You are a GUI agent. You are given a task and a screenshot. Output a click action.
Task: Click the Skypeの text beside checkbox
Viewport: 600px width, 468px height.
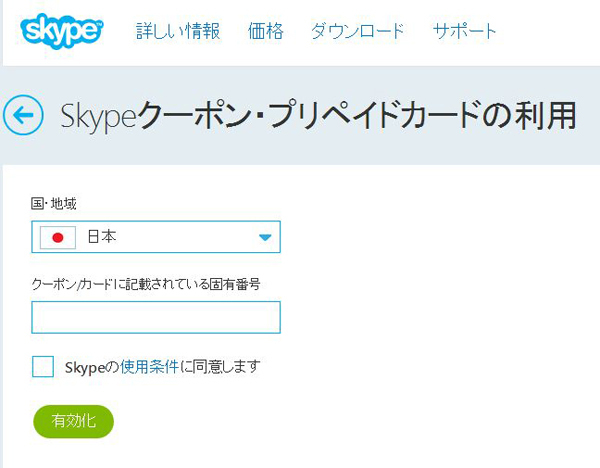pos(92,367)
